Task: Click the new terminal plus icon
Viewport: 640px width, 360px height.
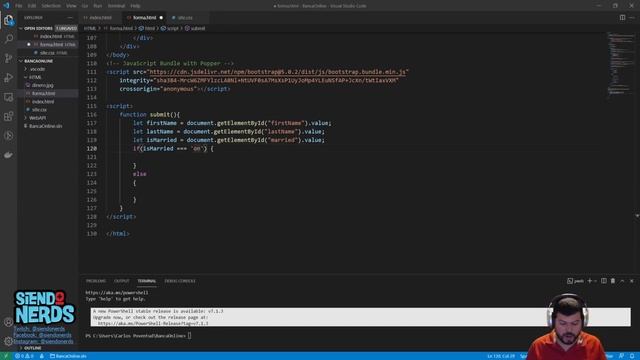Action: coord(589,281)
